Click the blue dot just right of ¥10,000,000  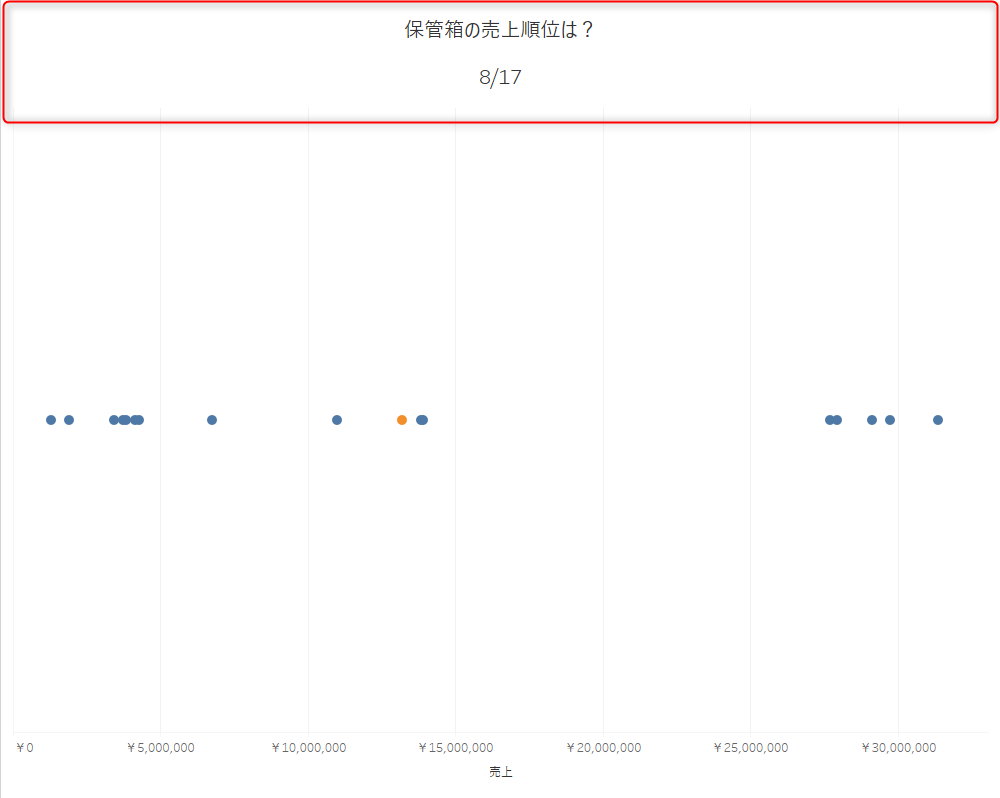tap(337, 420)
